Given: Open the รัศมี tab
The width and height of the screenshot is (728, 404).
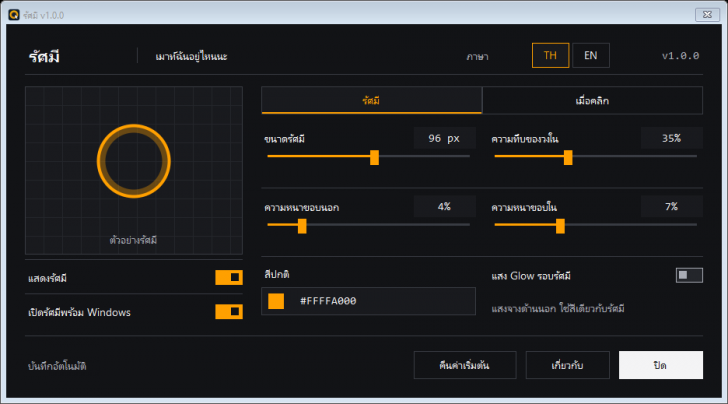Looking at the screenshot, I should pos(371,100).
